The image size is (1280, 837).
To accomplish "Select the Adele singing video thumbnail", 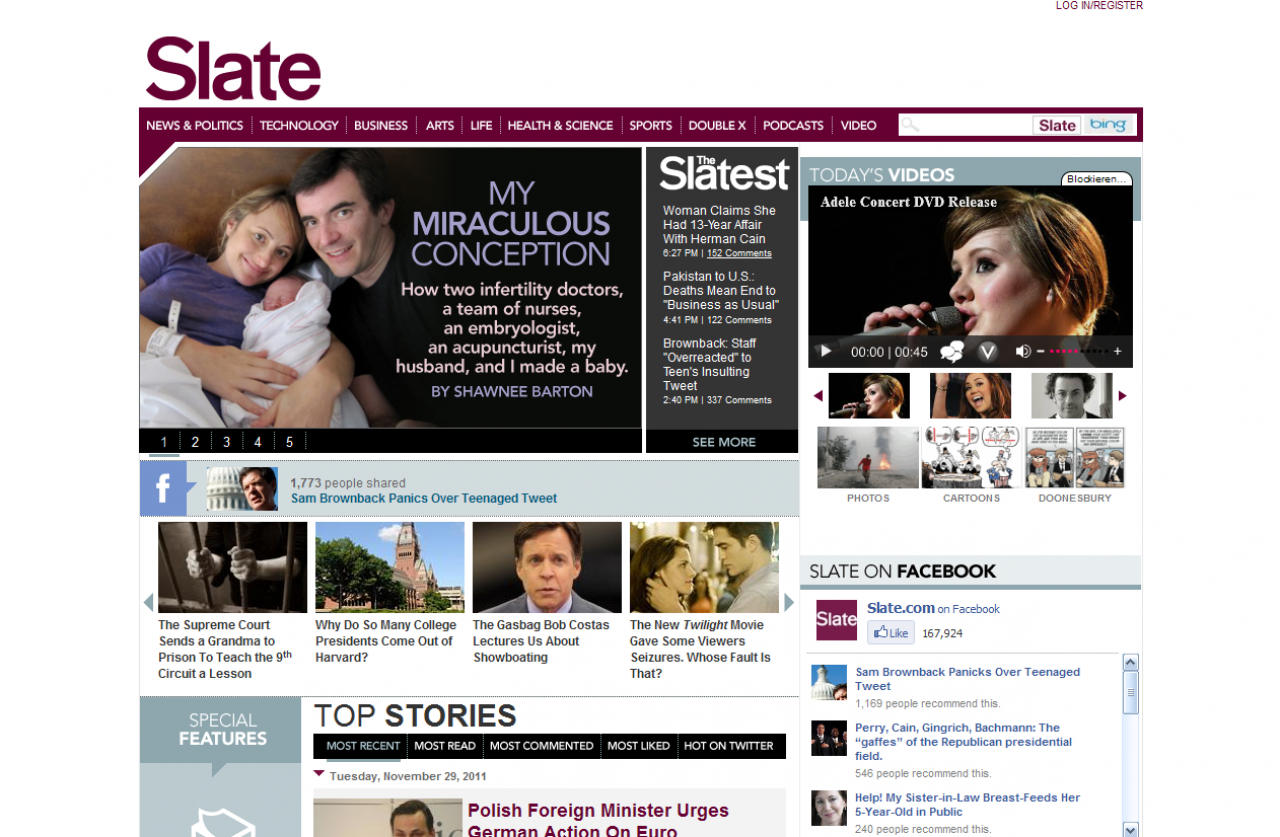I will coord(869,396).
